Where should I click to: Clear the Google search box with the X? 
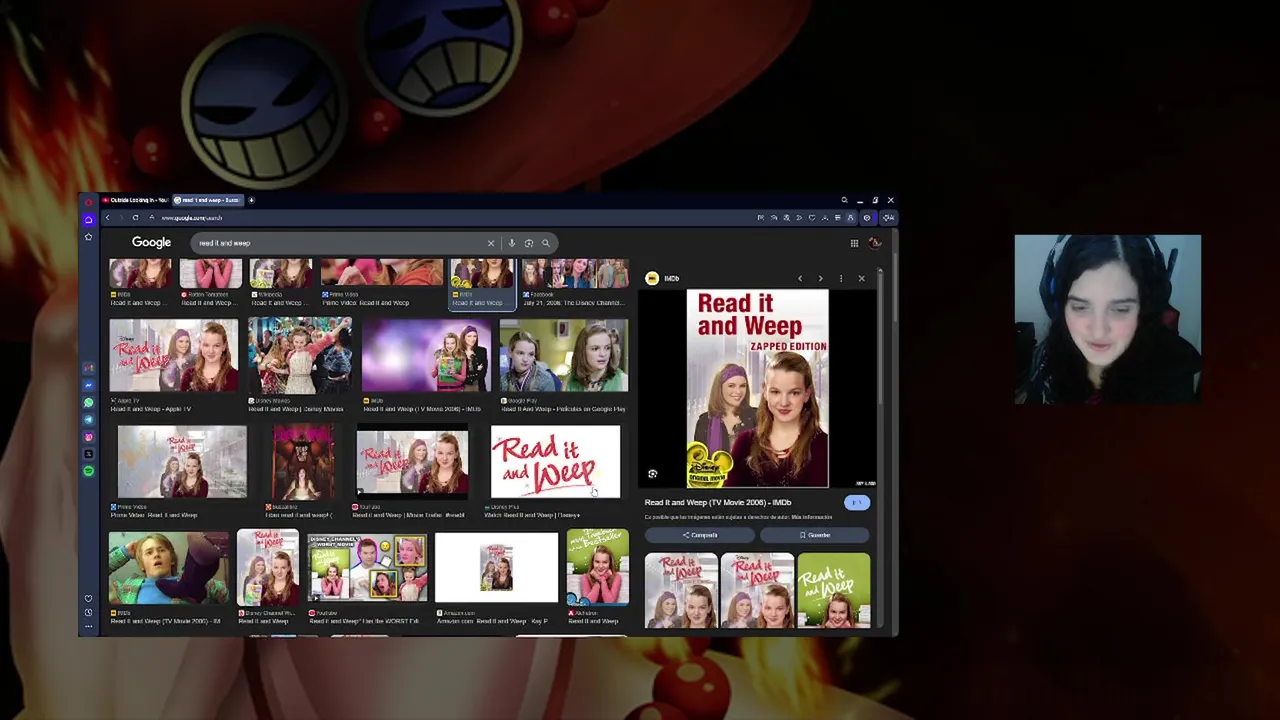click(491, 243)
